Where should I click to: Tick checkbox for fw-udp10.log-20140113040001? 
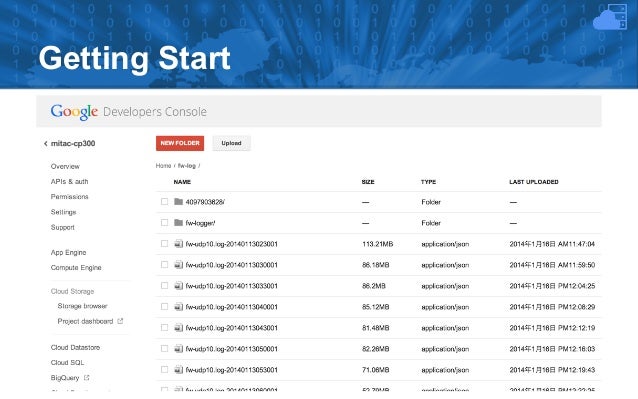164,307
